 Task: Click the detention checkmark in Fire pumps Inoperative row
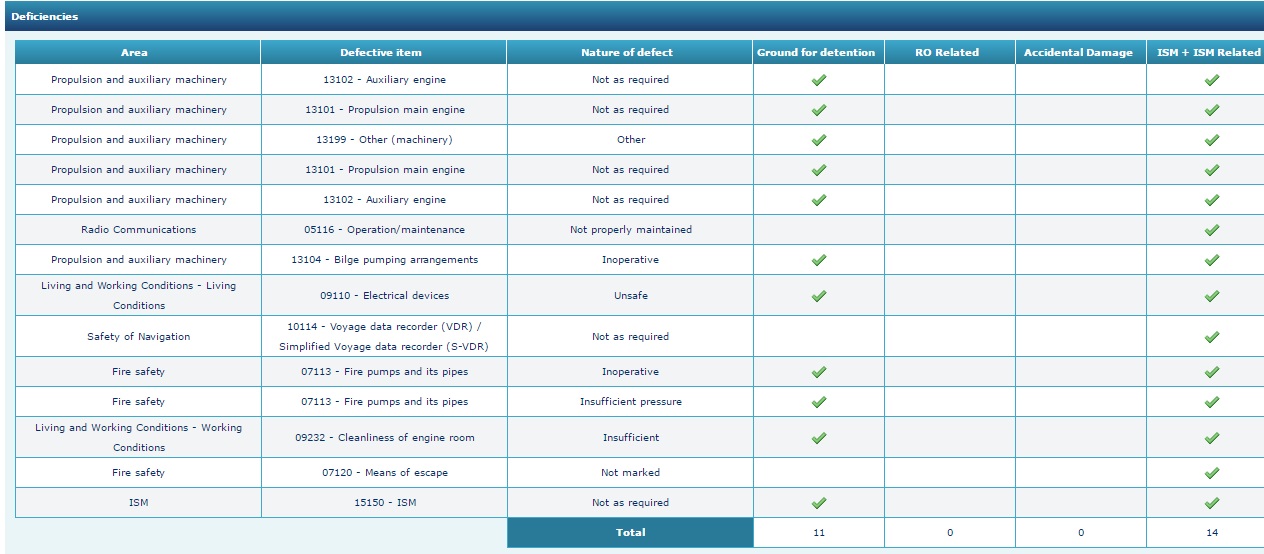click(819, 372)
